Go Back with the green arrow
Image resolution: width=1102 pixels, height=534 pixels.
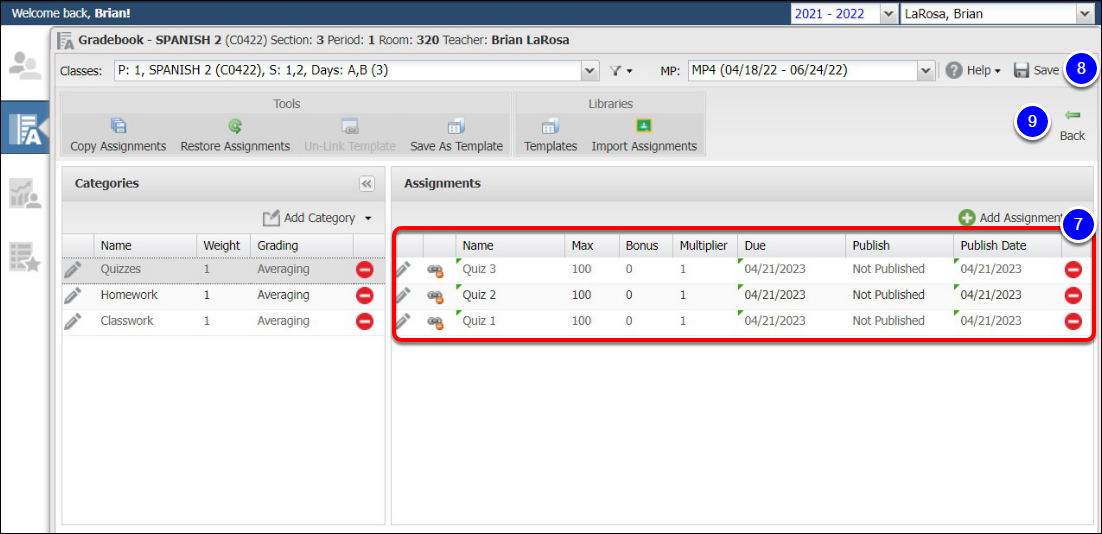[1072, 124]
